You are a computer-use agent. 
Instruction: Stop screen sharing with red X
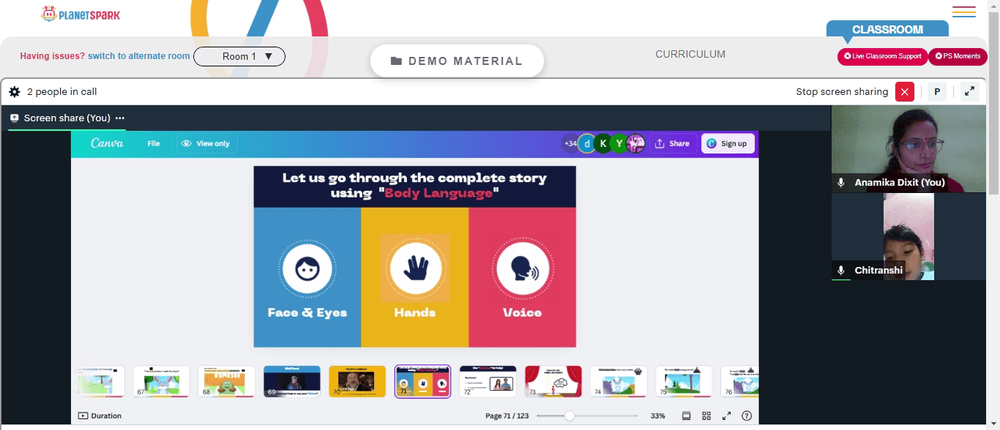pos(904,91)
